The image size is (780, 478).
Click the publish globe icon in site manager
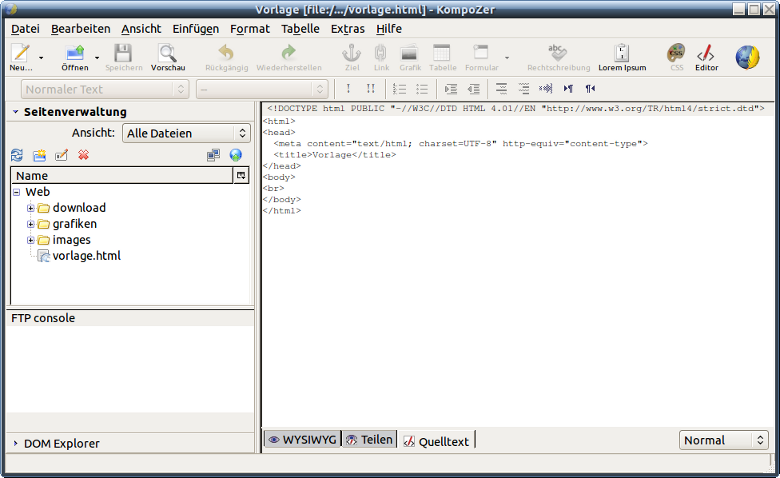pos(235,155)
